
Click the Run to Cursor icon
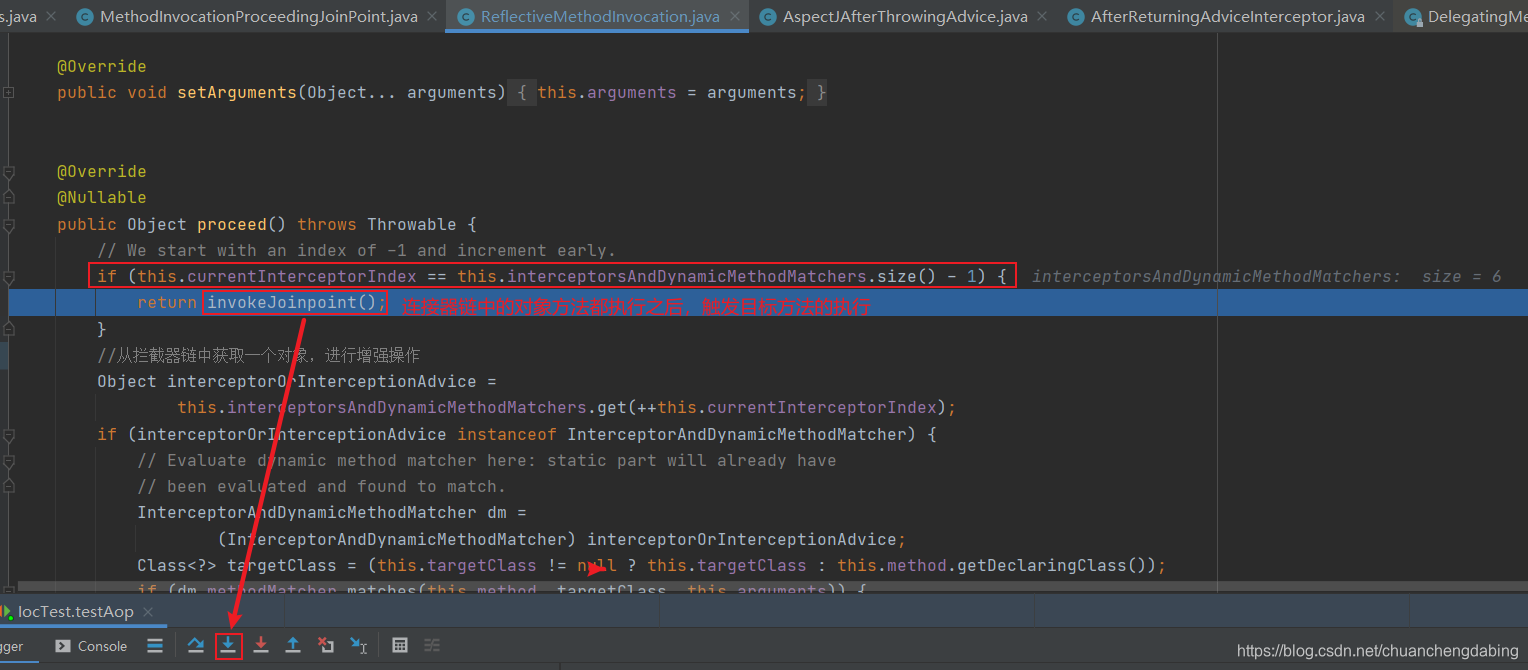point(358,646)
